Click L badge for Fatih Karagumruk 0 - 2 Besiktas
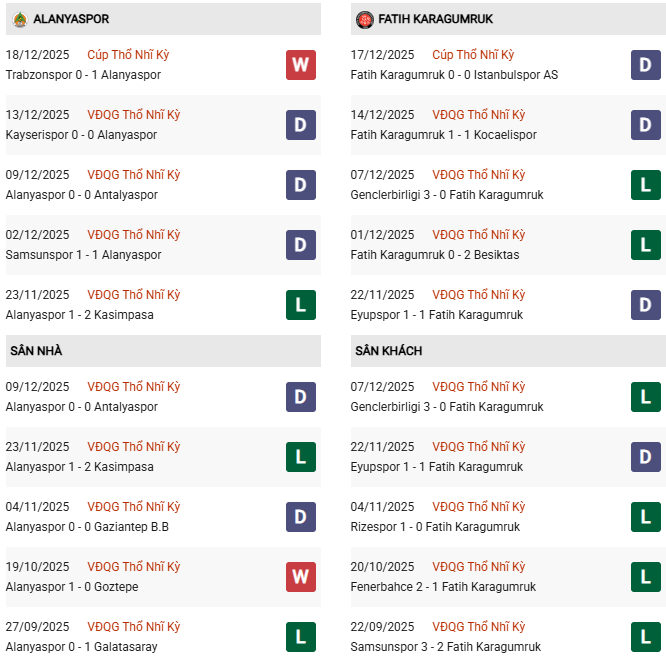This screenshot has height=661, width=666. tap(646, 245)
